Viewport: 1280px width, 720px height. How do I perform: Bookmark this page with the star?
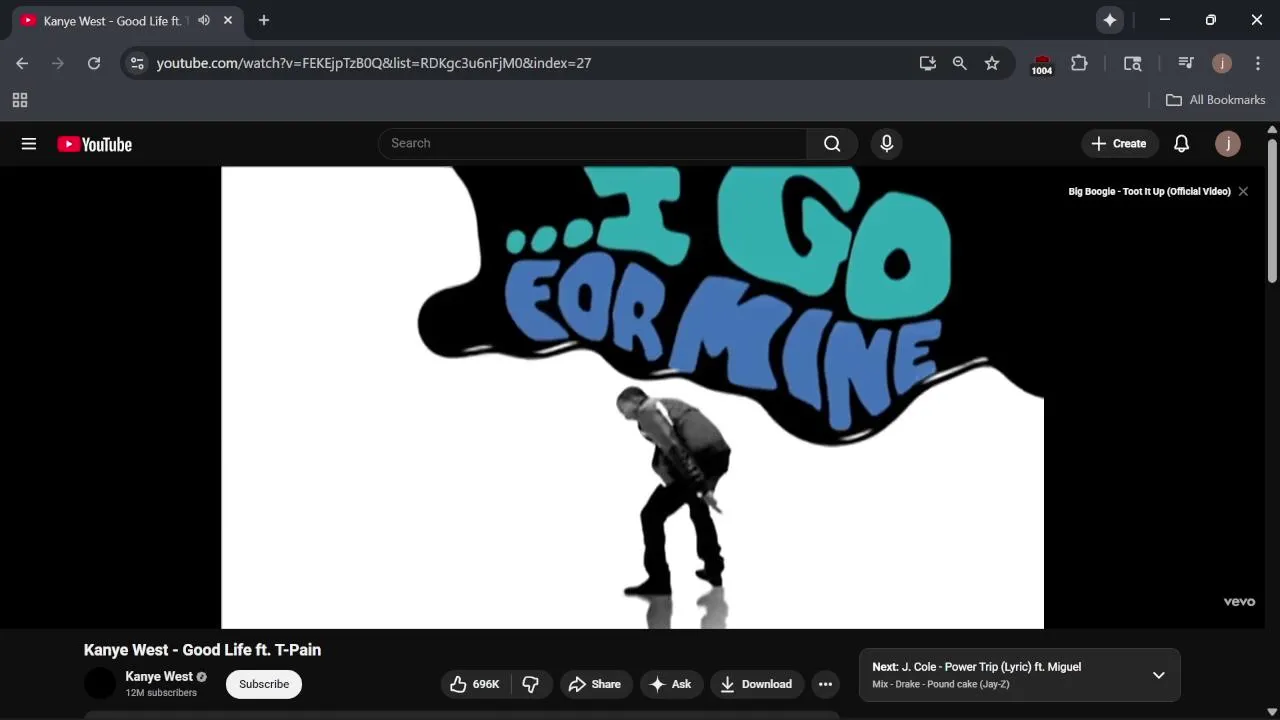[x=992, y=63]
